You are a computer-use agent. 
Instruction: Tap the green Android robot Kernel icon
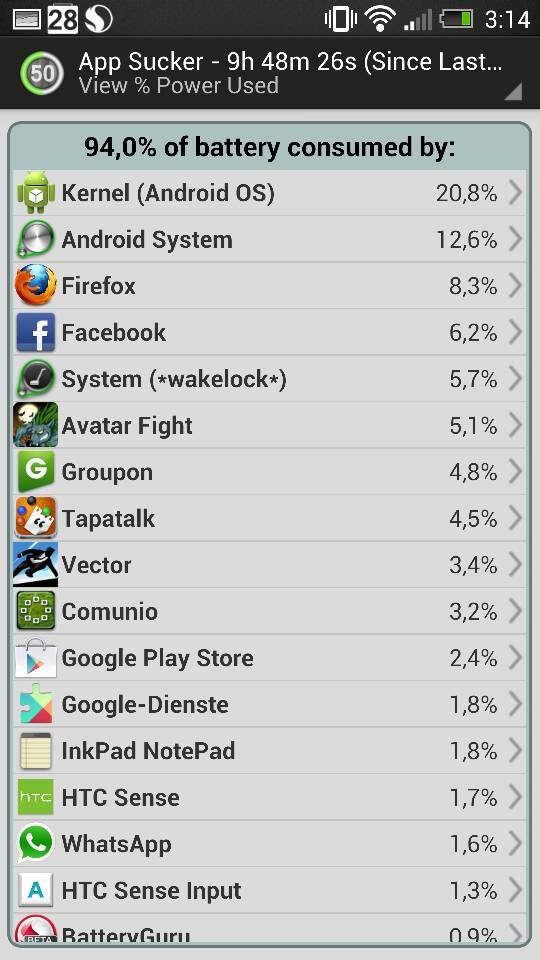click(36, 192)
